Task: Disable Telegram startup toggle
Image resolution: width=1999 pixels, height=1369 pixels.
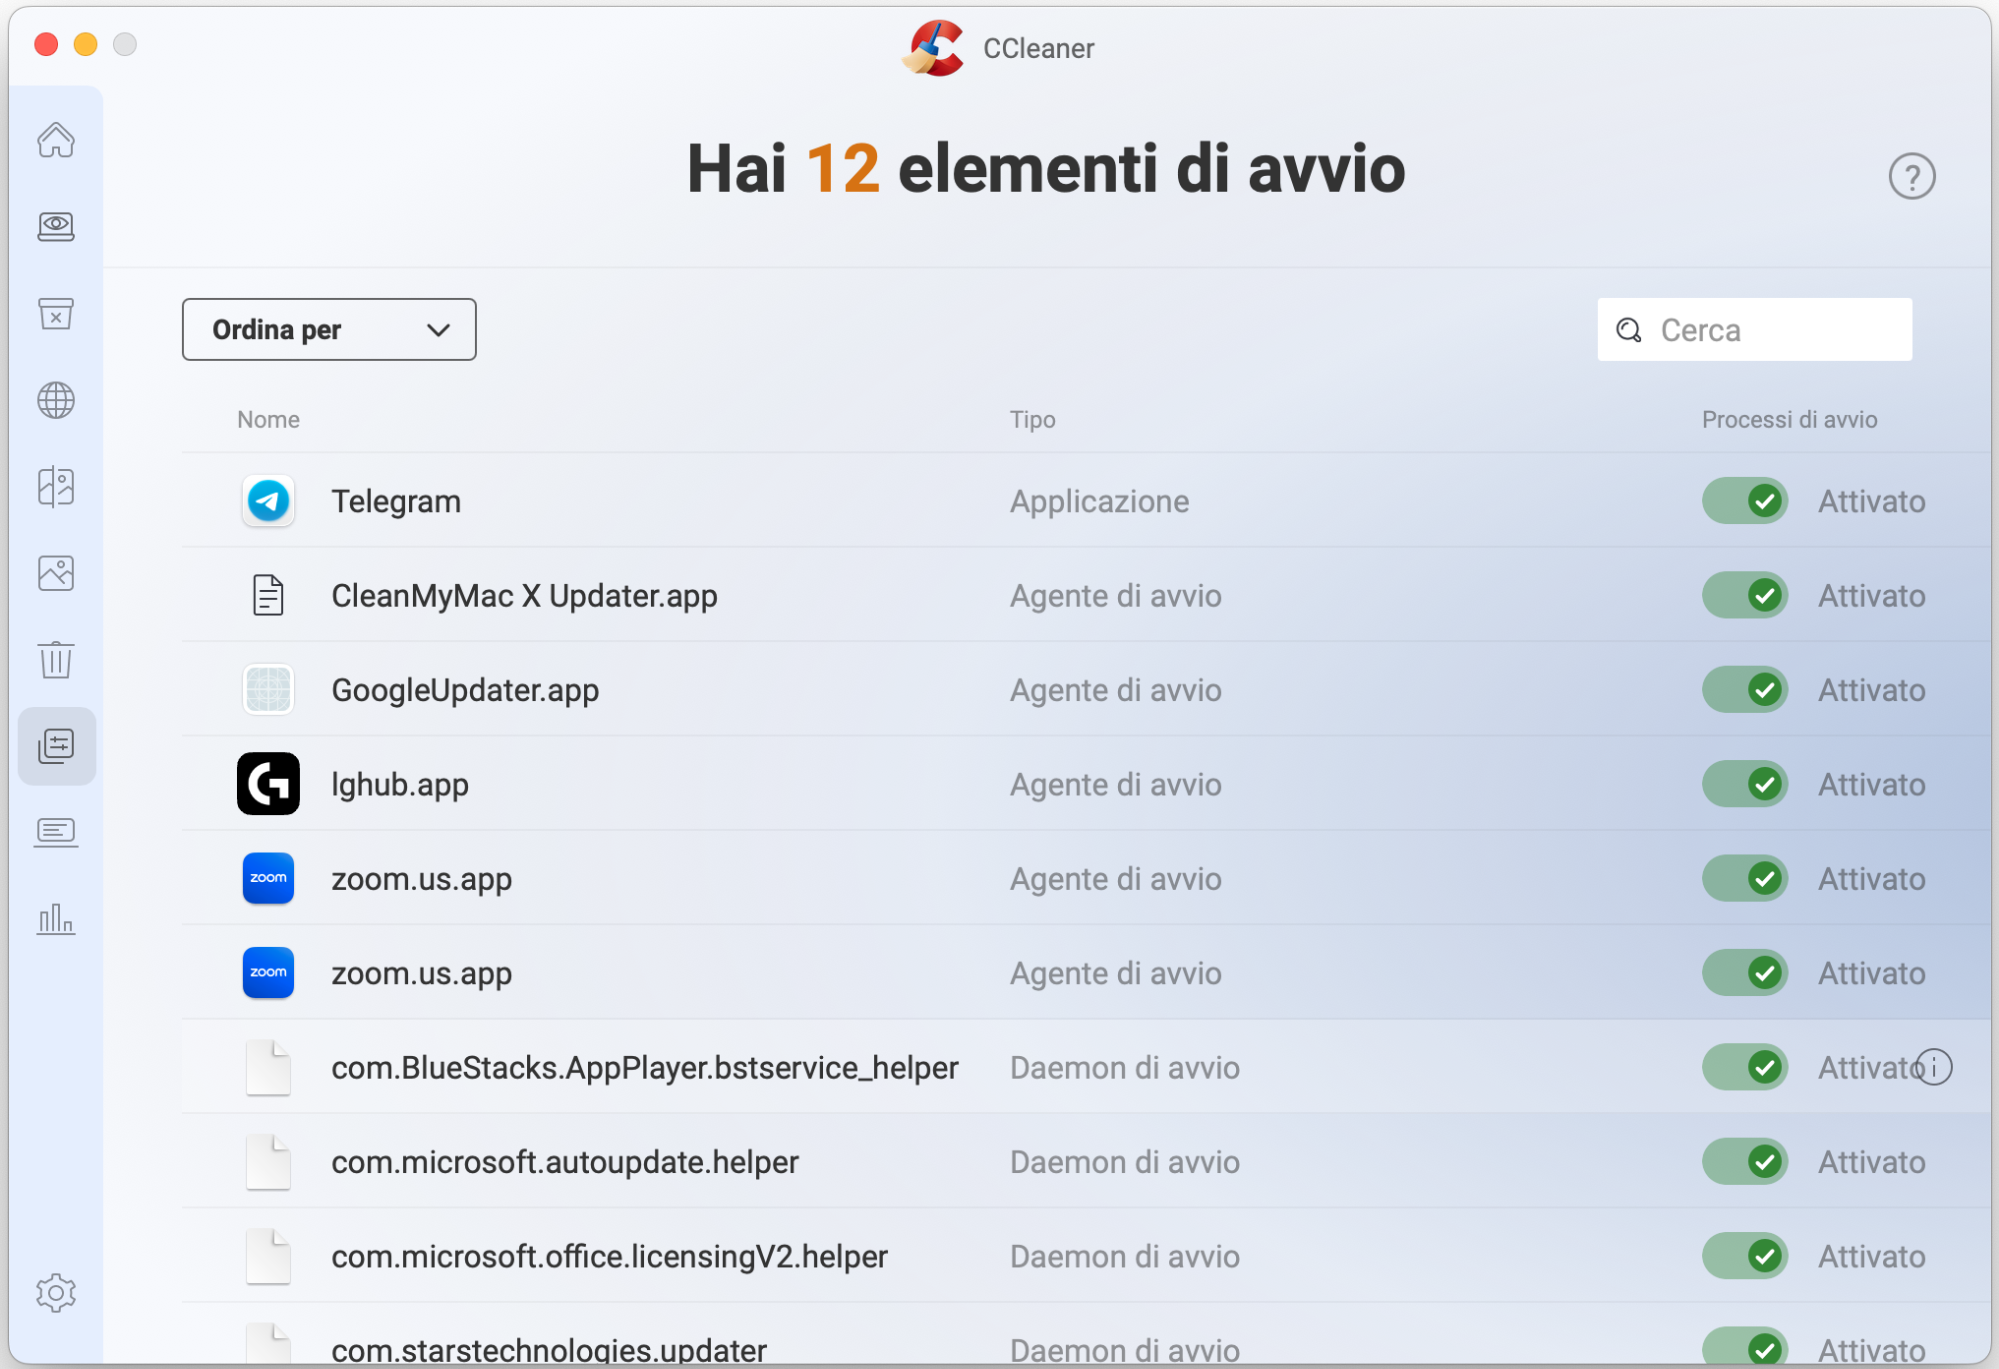Action: pos(1745,501)
